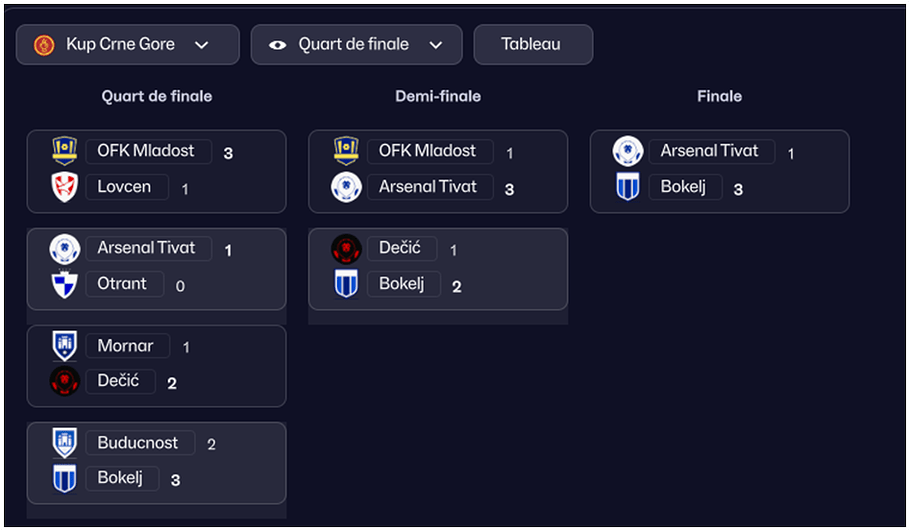This screenshot has height=531, width=910.
Task: Click the Buducnost club crest
Action: click(x=65, y=443)
